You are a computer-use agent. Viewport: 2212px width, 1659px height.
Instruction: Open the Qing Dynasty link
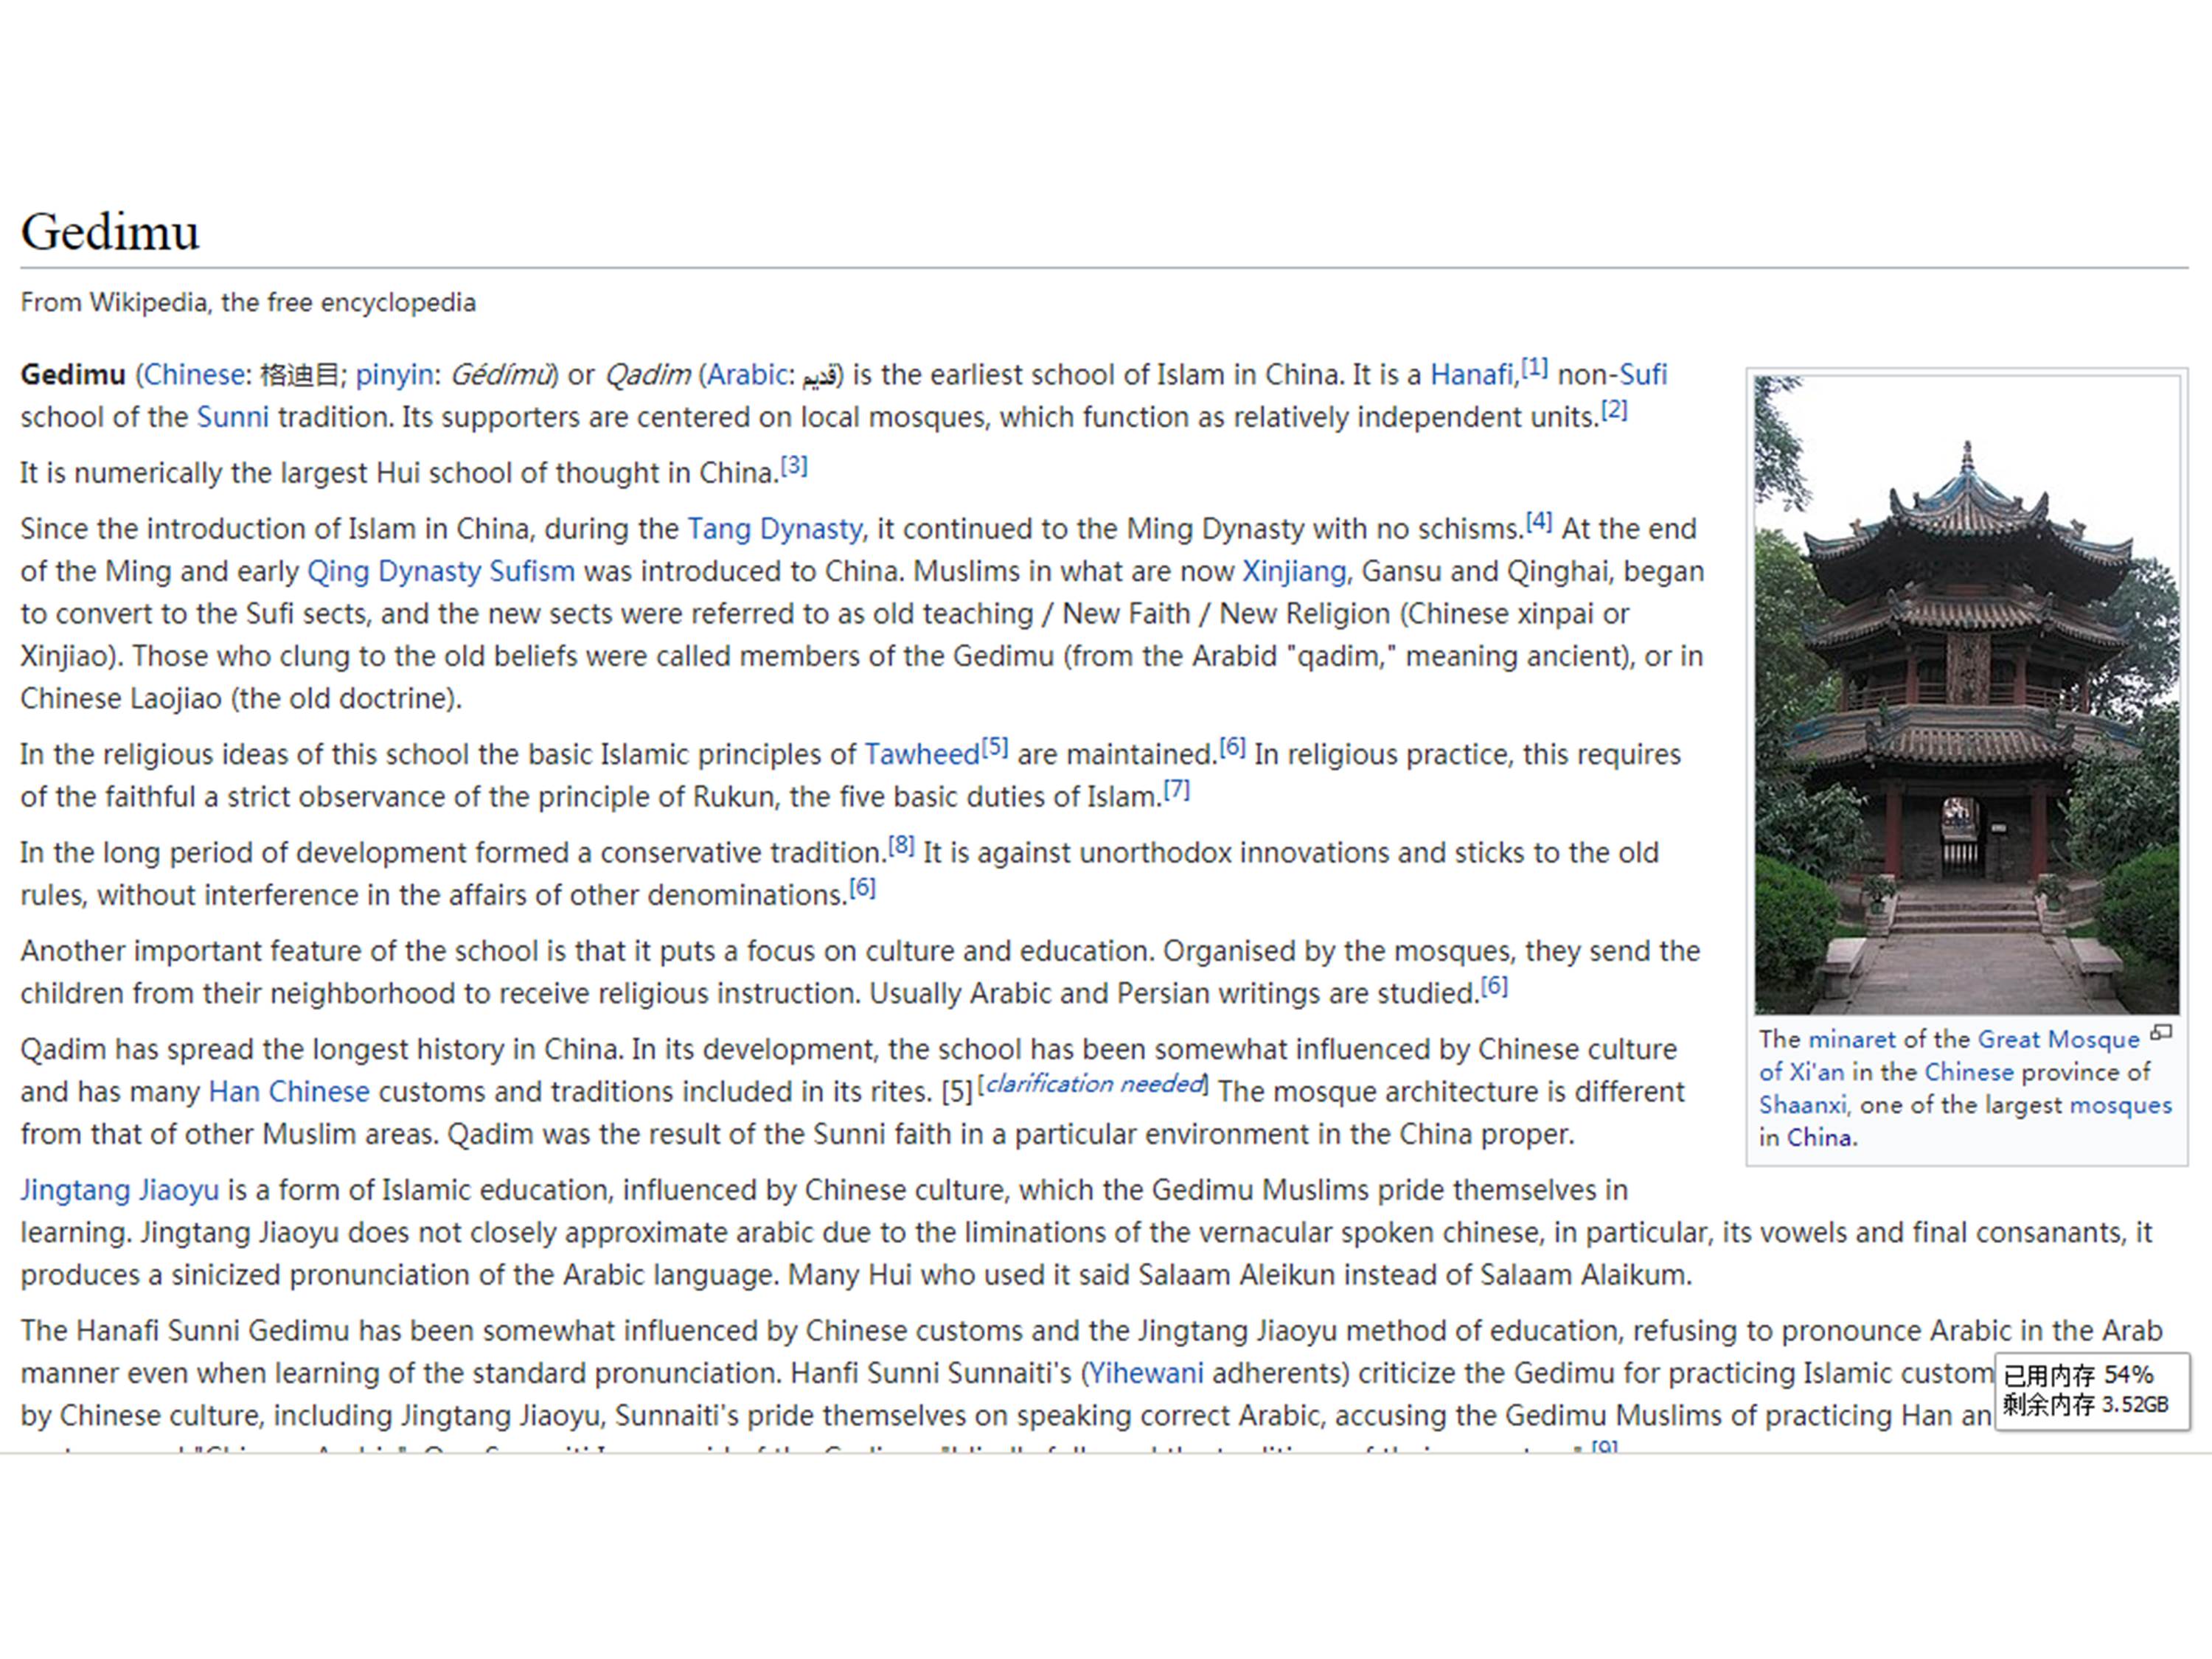pyautogui.click(x=394, y=571)
